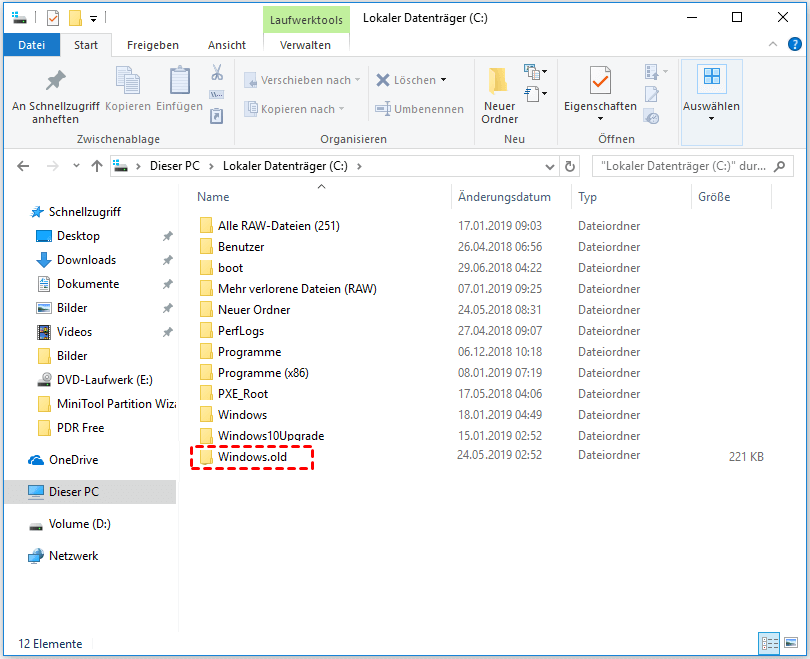Viewport: 810px width, 659px height.
Task: Click the history icon in Öffnen group
Action: 651,117
